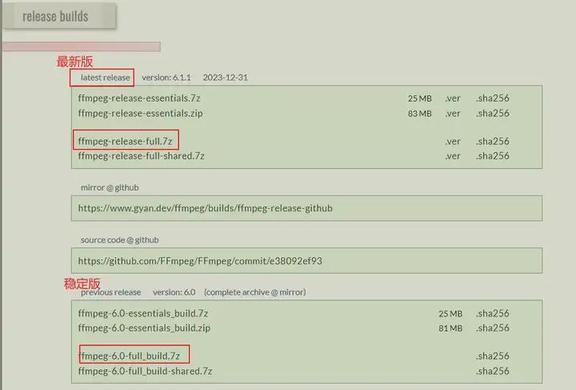This screenshot has width=576, height=390.
Task: Open the FFmpeg GitHub commit e38092ef93 link
Action: pos(200,261)
